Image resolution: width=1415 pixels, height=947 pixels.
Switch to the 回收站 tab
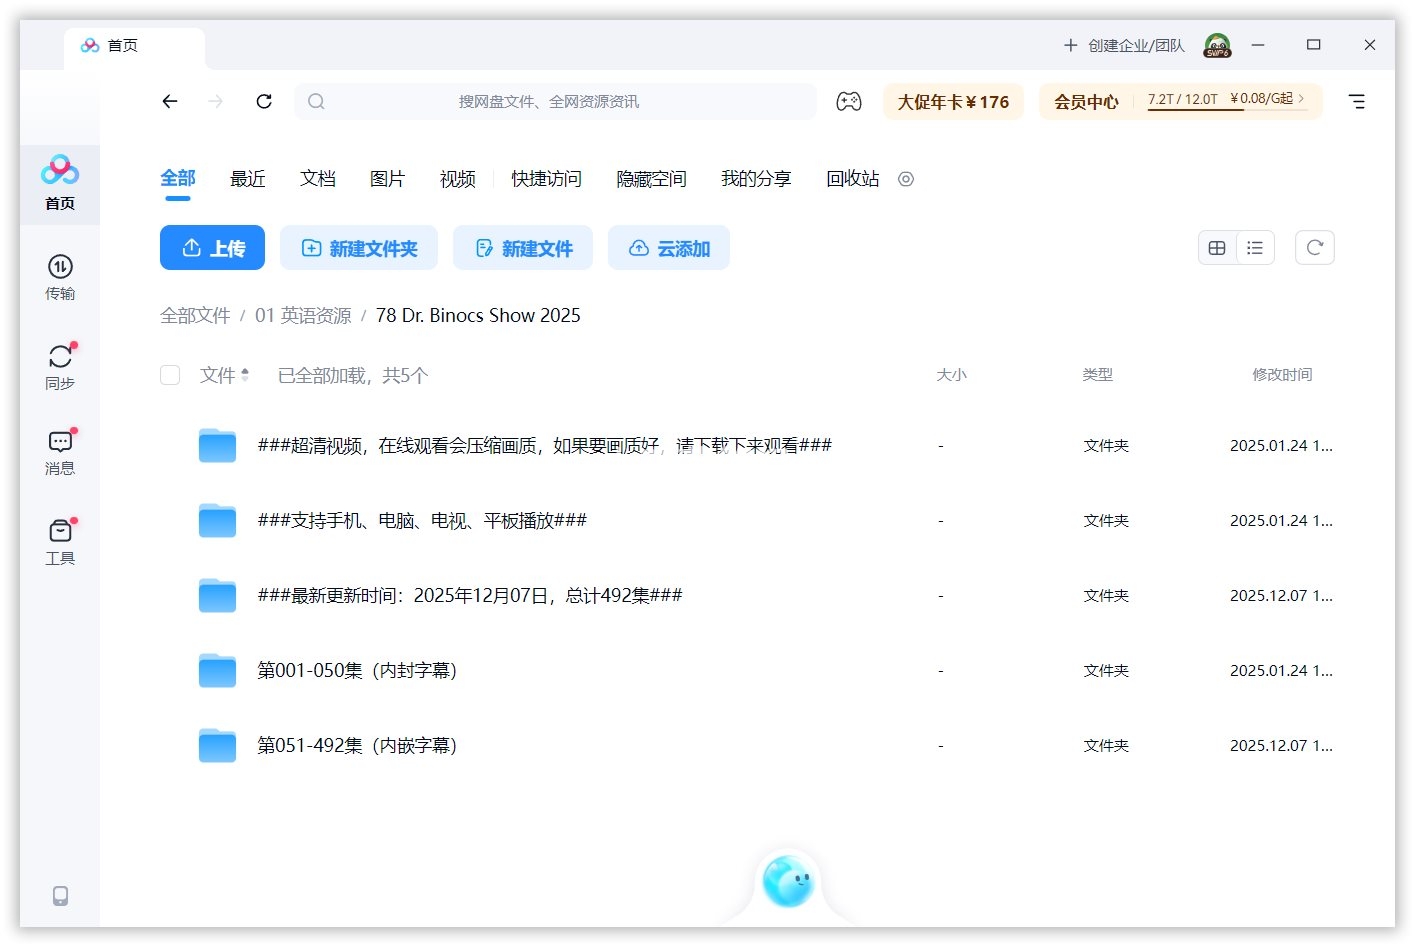point(852,178)
